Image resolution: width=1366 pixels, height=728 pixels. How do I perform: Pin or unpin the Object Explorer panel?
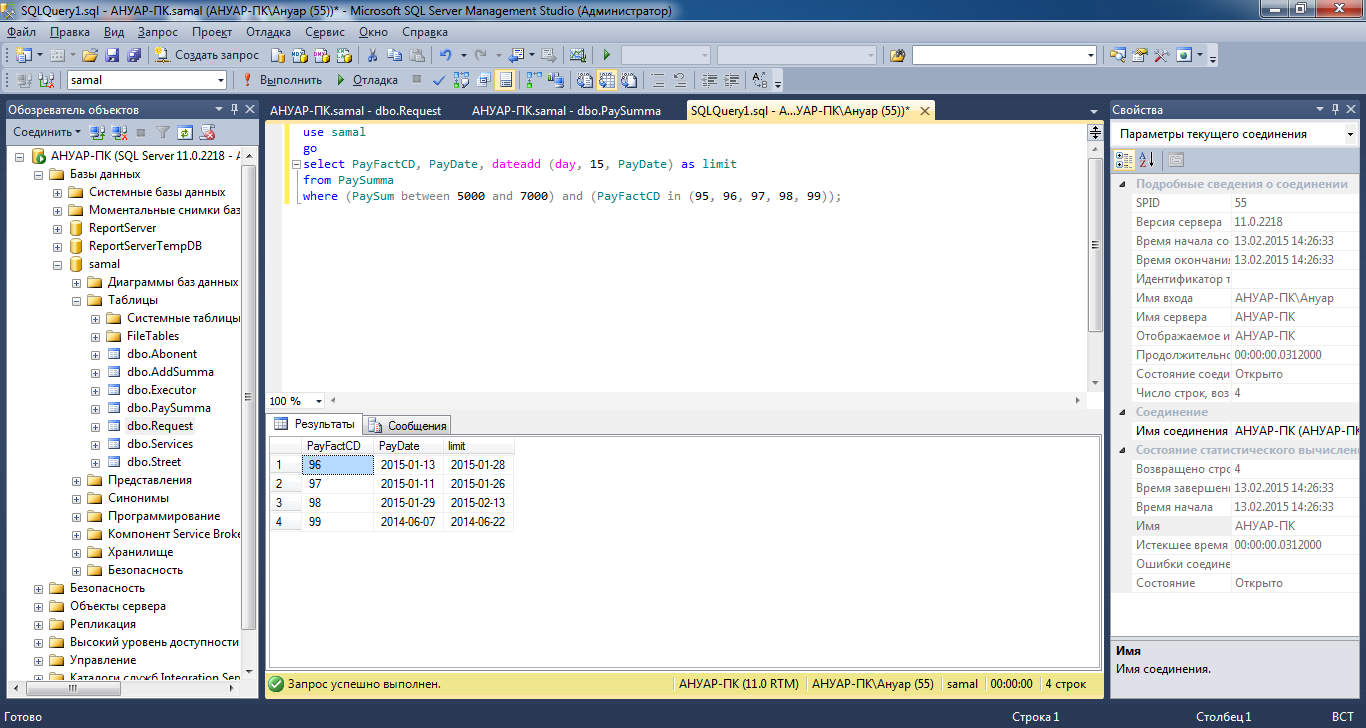235,109
